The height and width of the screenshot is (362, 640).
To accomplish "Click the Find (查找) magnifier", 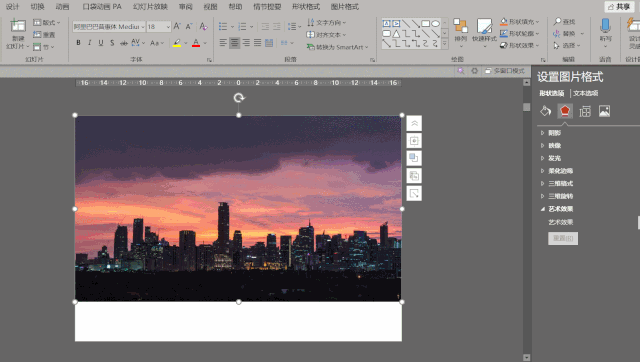I will [x=558, y=21].
